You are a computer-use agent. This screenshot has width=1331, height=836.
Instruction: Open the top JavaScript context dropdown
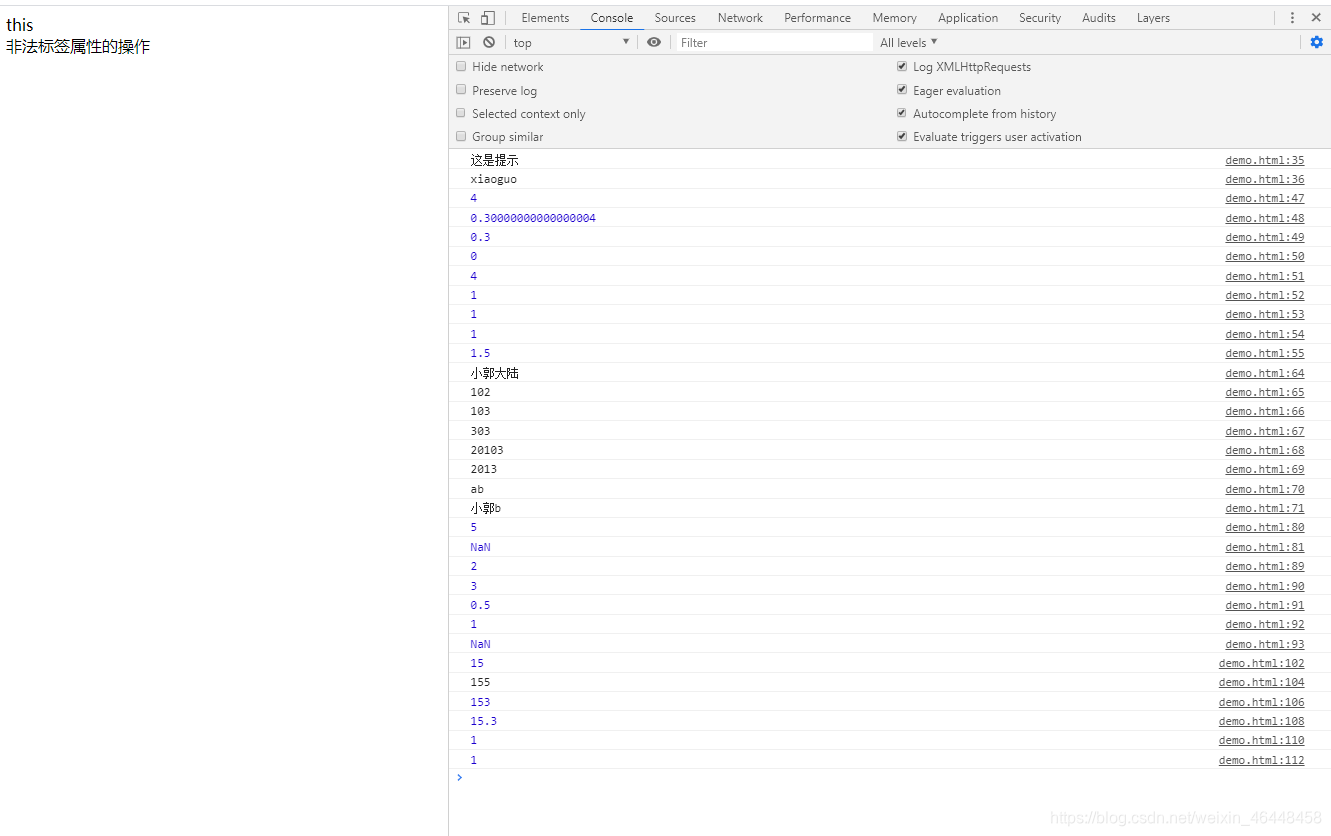point(571,42)
